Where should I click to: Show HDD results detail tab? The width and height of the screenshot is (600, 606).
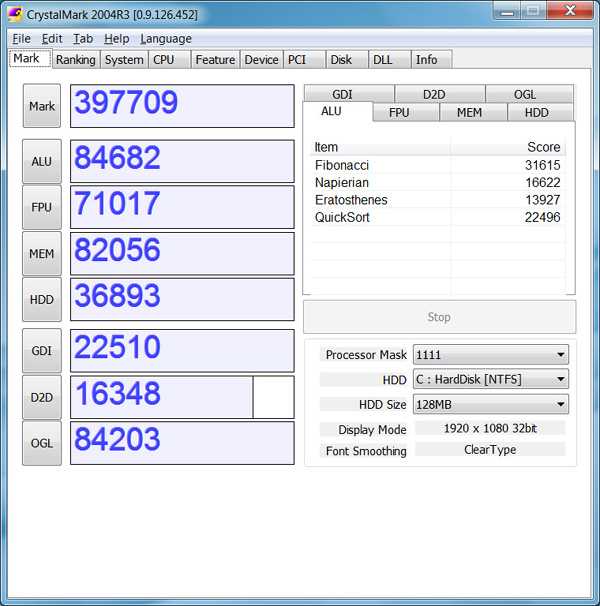[x=540, y=112]
